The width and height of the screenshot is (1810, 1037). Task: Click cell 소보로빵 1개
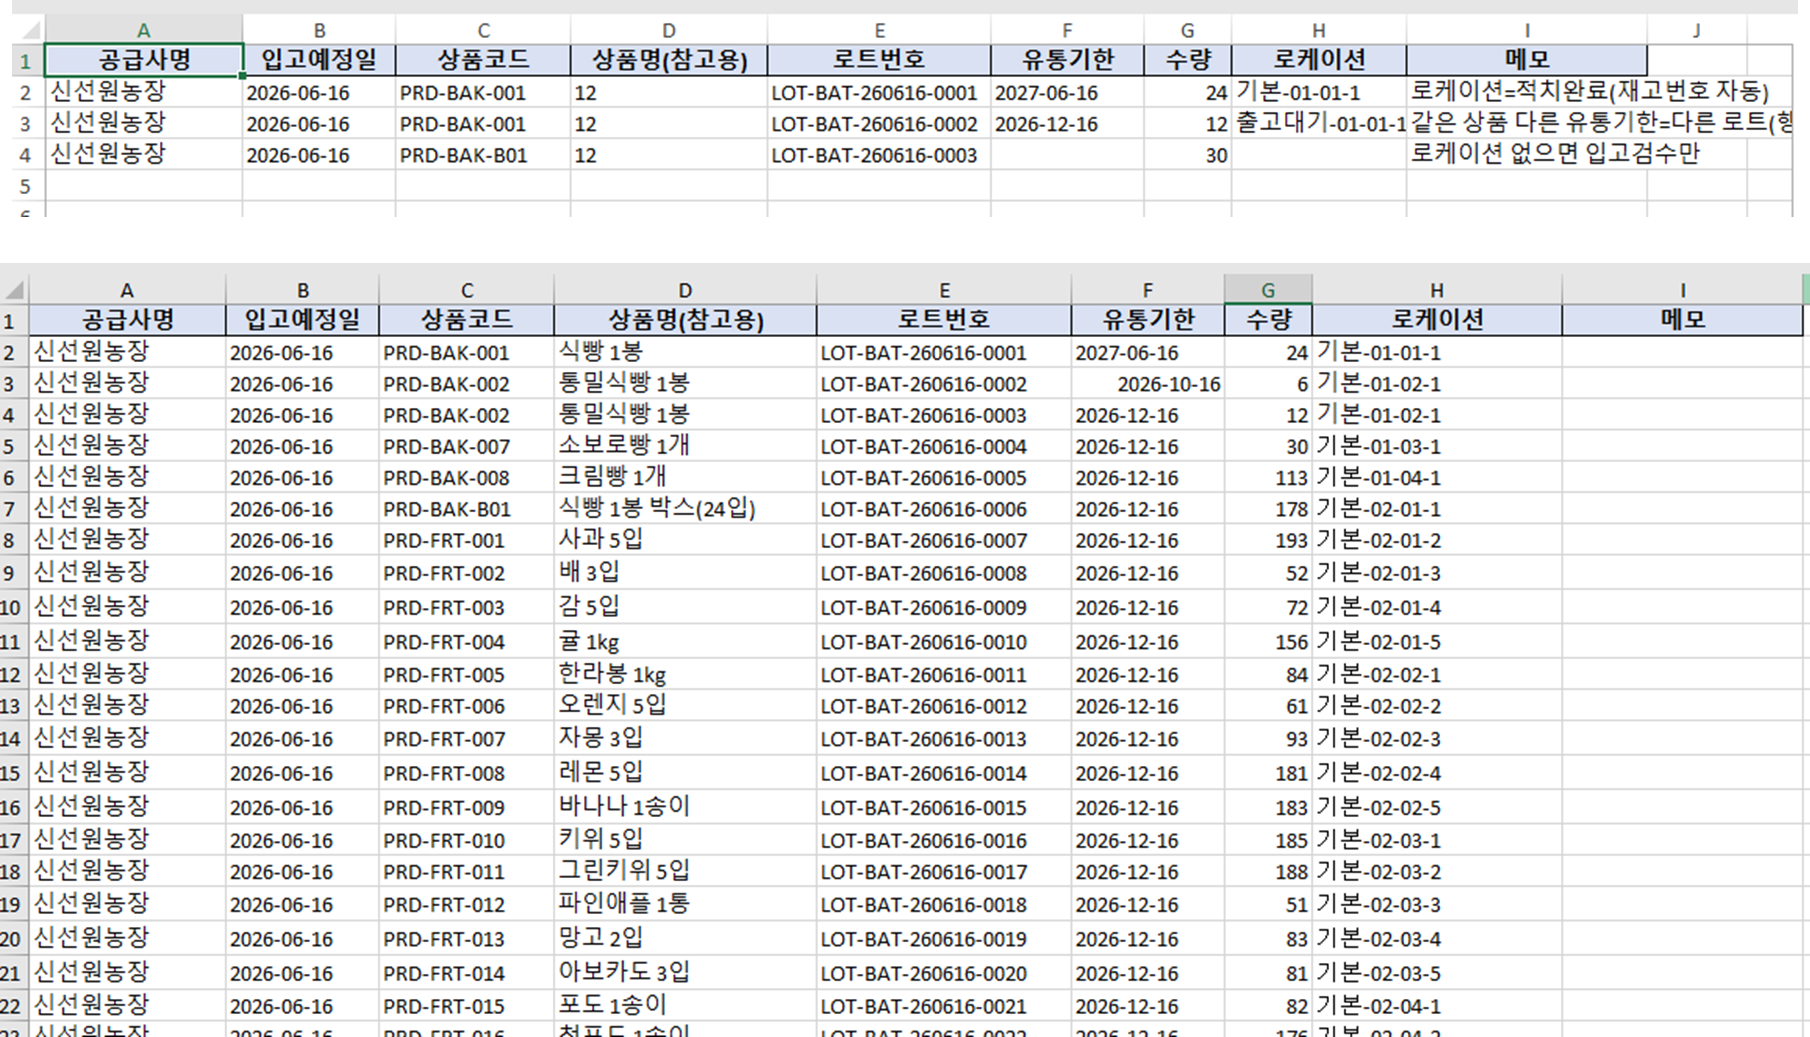tap(684, 446)
